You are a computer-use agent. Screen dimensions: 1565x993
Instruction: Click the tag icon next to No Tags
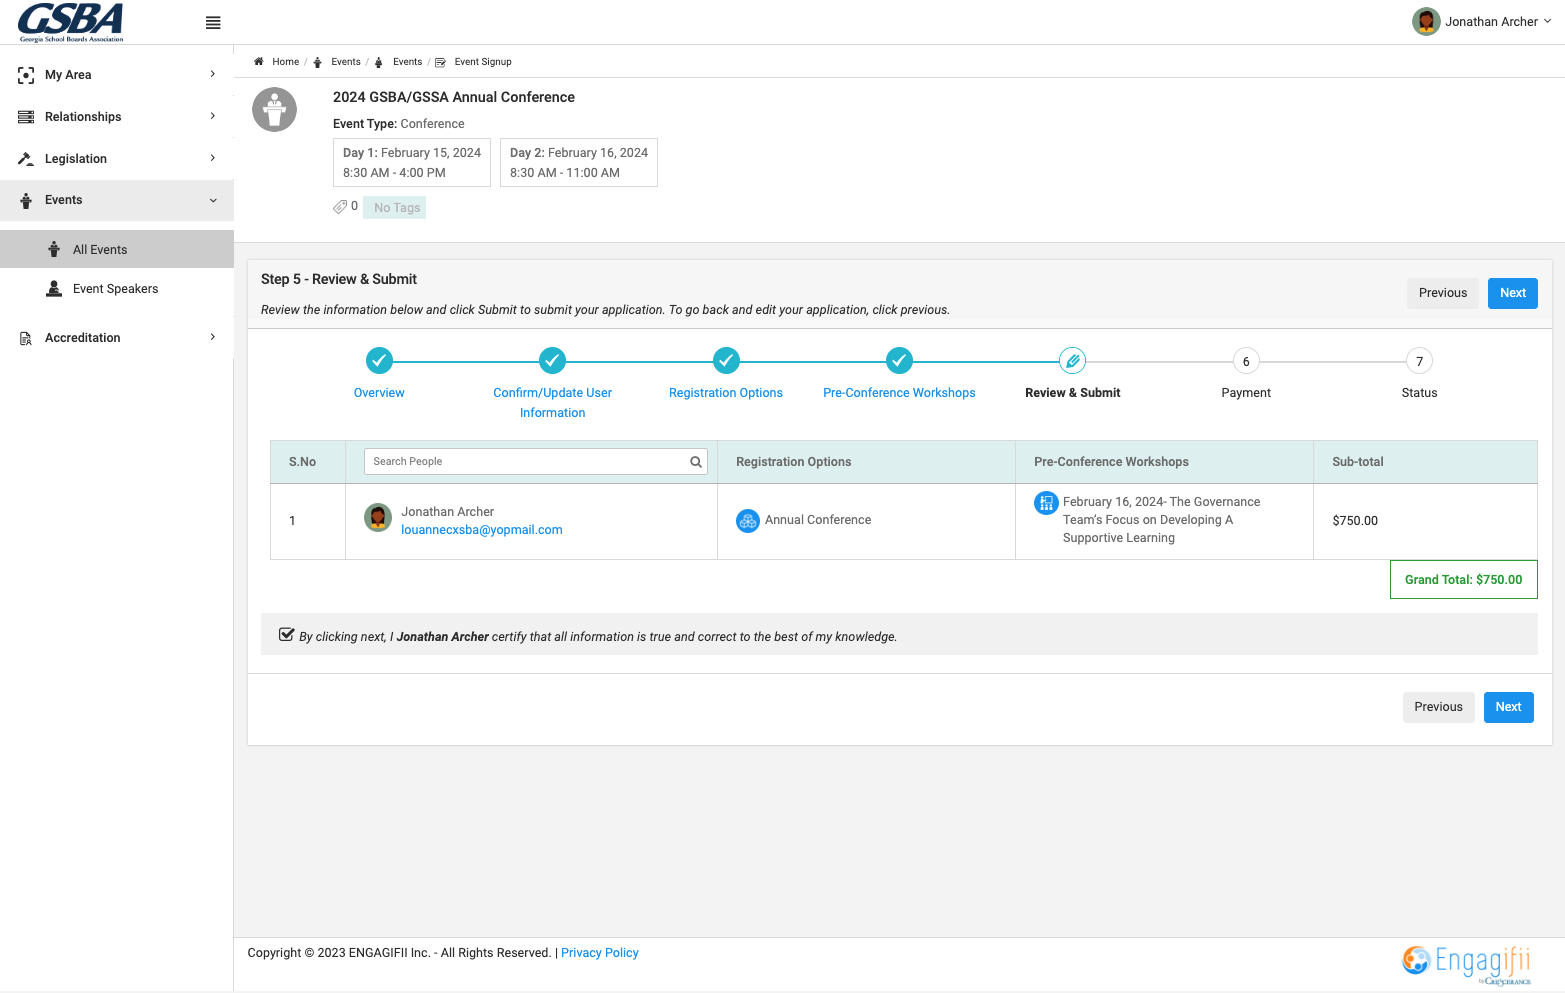pyautogui.click(x=340, y=207)
